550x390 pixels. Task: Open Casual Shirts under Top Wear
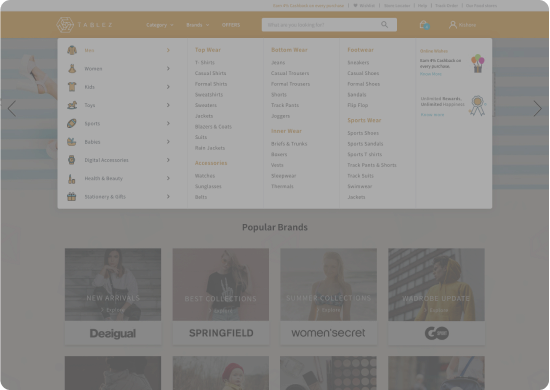point(210,73)
